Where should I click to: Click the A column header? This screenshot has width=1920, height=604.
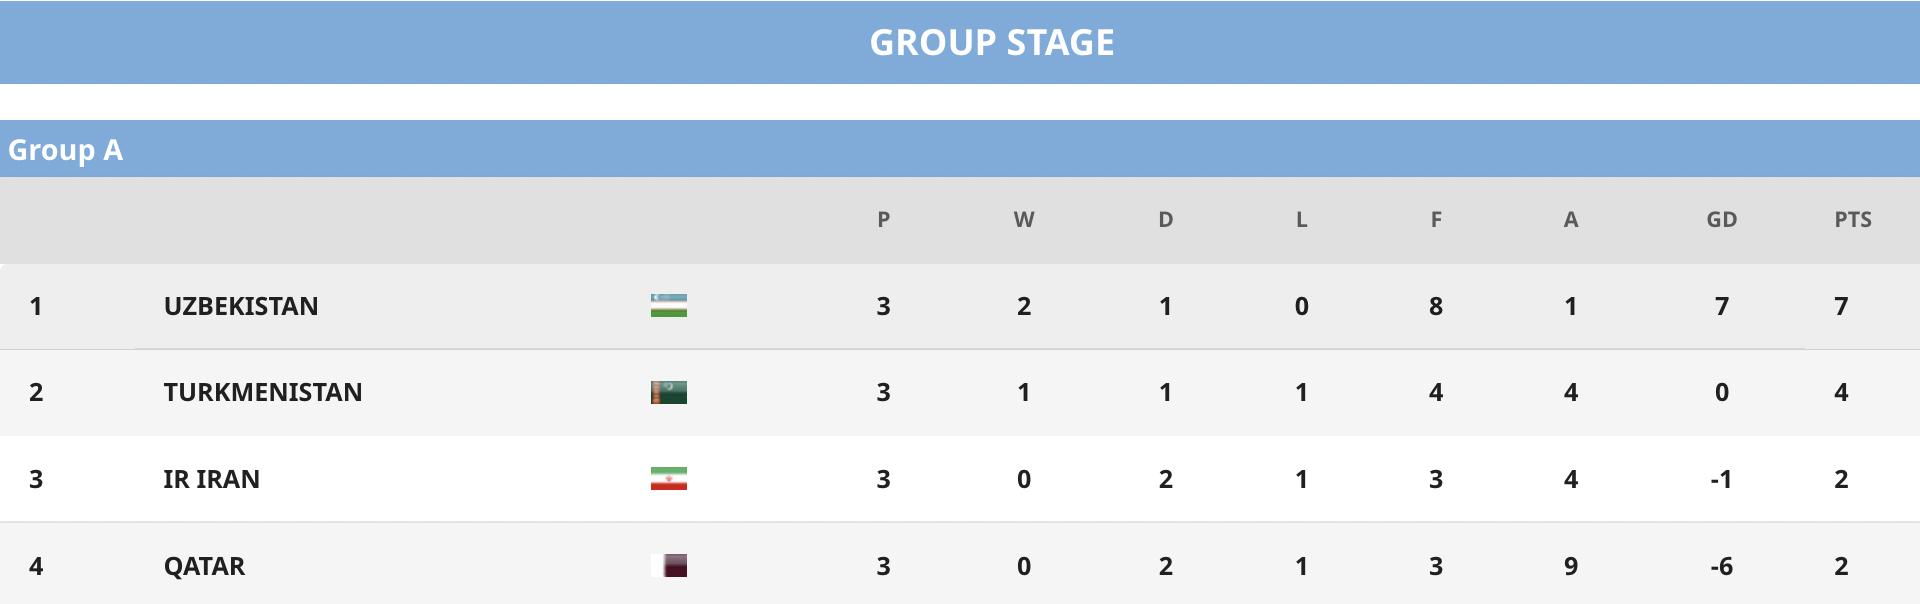(1571, 220)
